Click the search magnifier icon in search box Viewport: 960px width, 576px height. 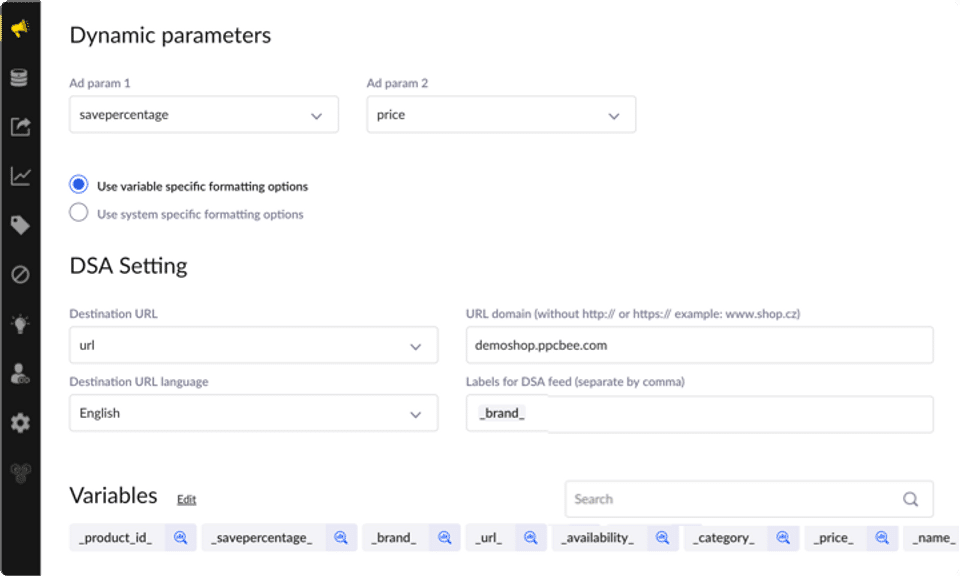point(910,499)
